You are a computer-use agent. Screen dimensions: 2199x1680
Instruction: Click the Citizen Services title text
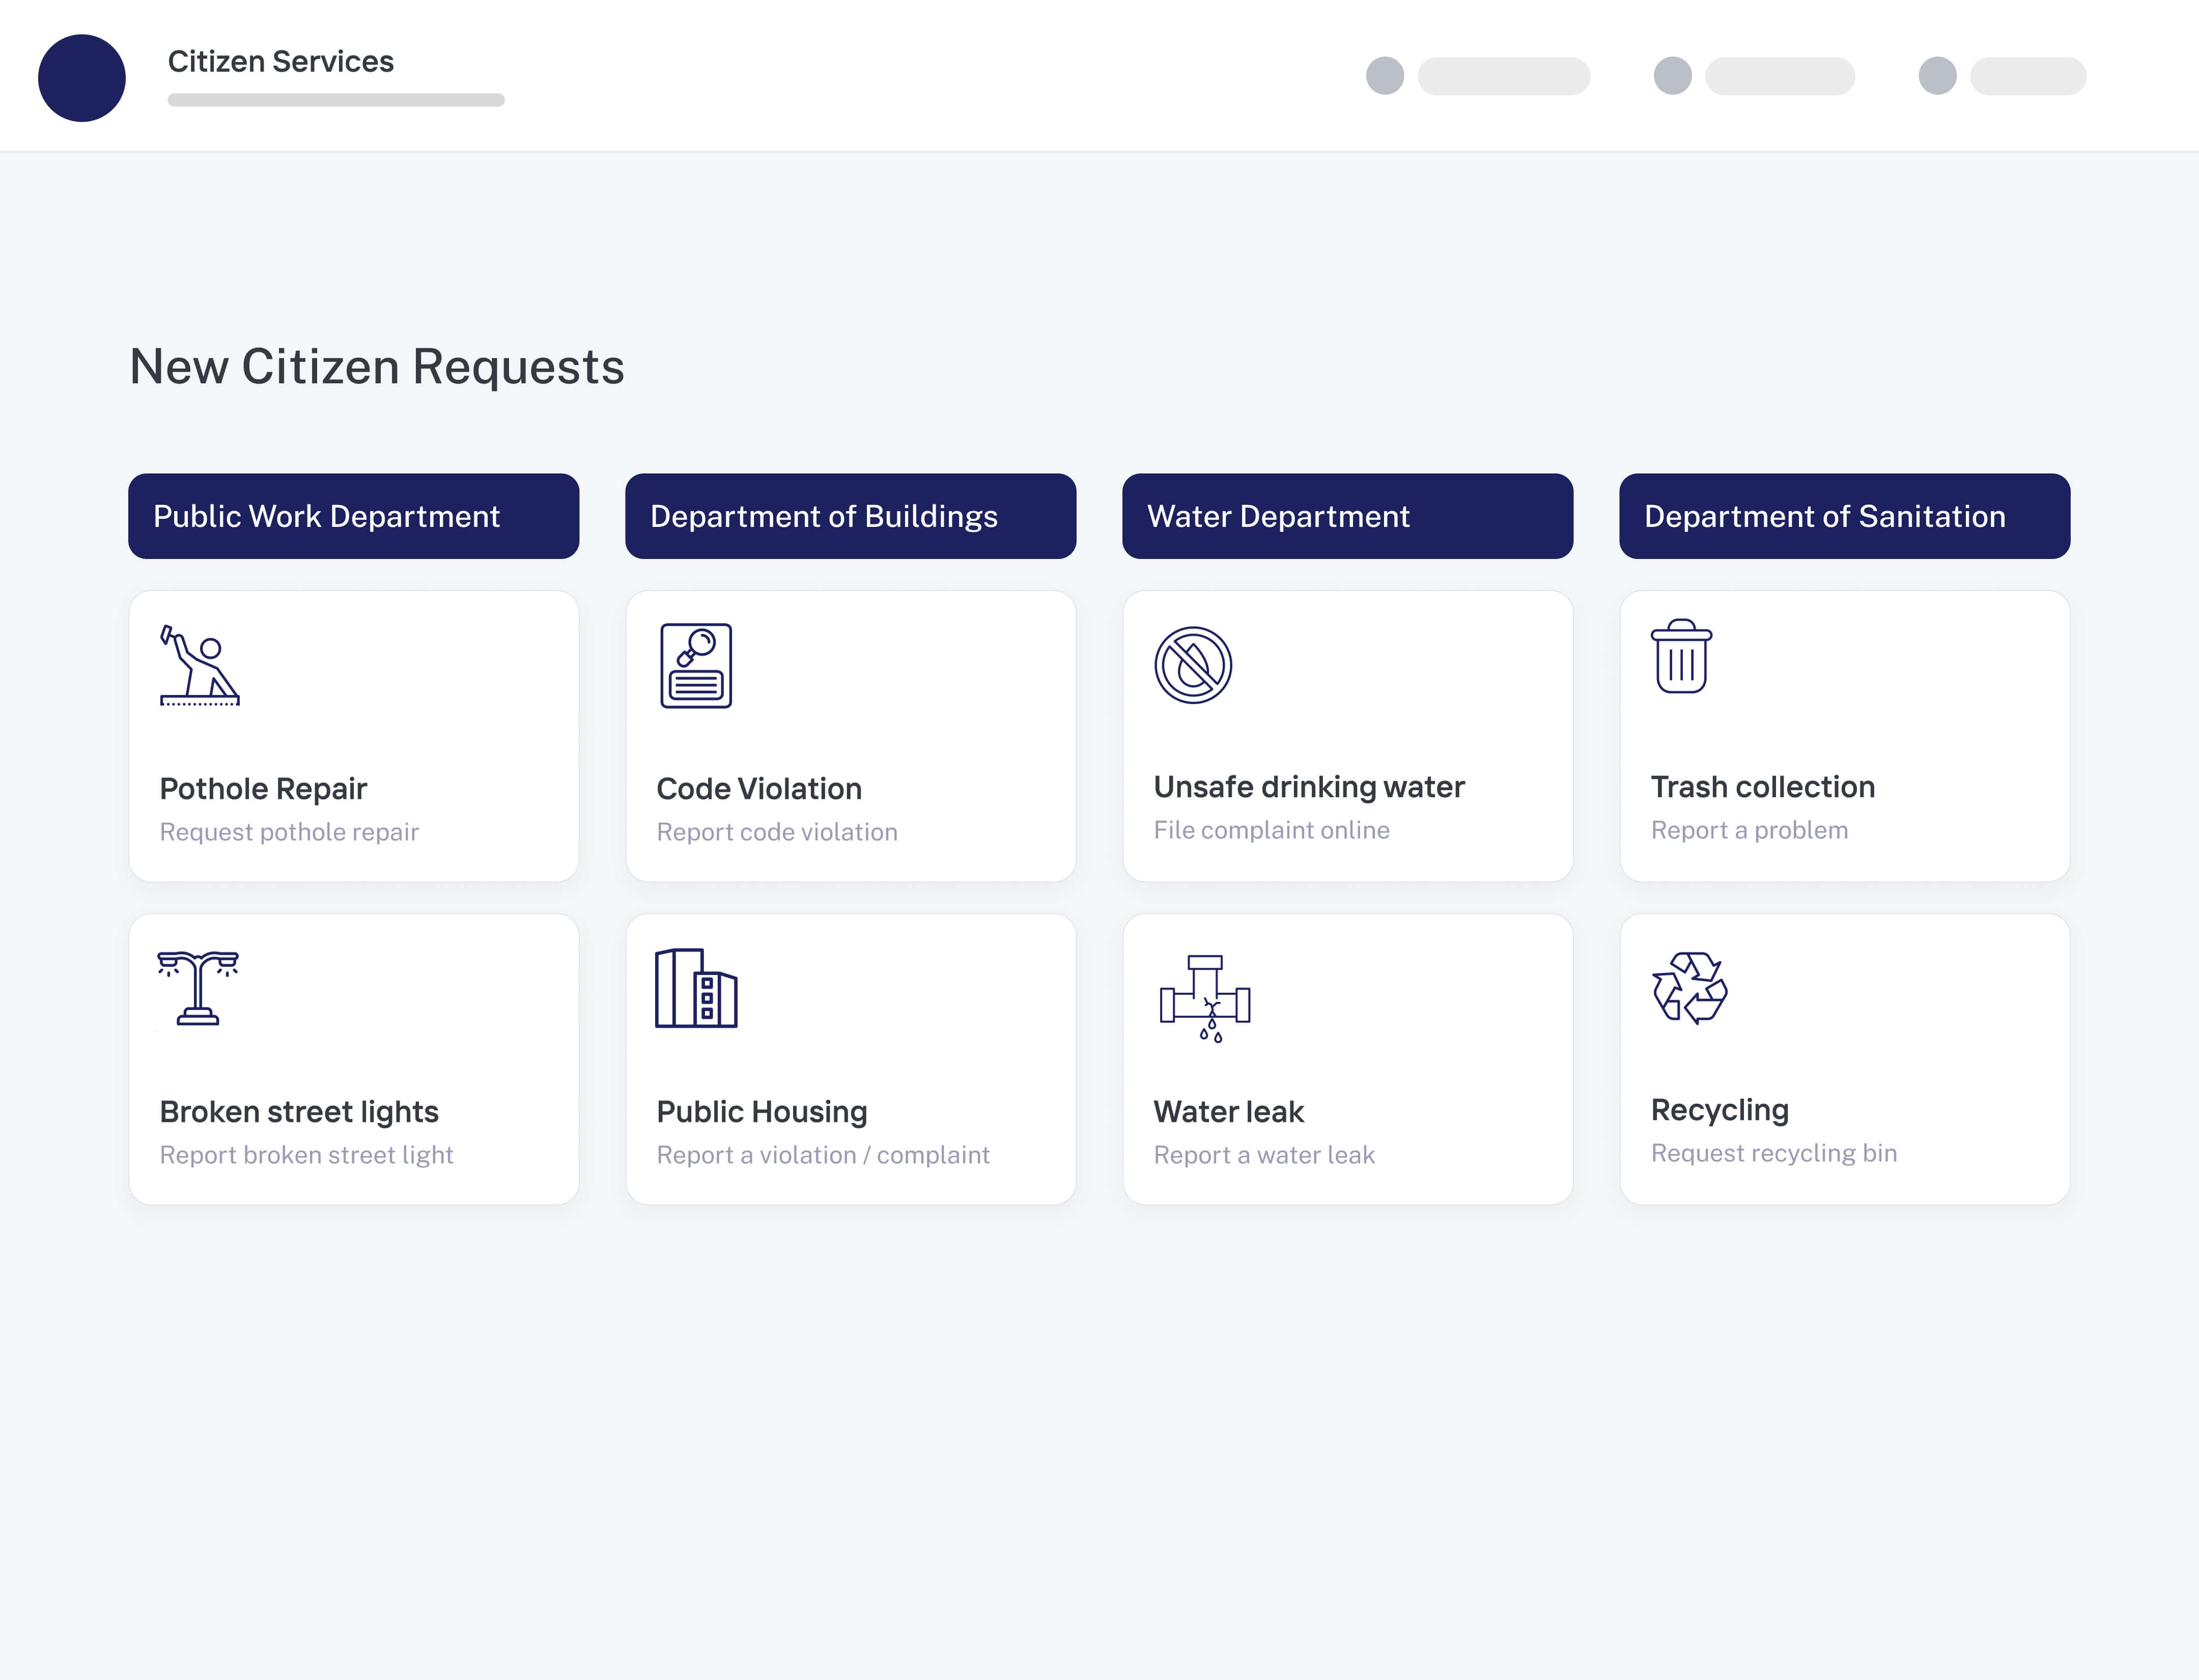pyautogui.click(x=280, y=61)
